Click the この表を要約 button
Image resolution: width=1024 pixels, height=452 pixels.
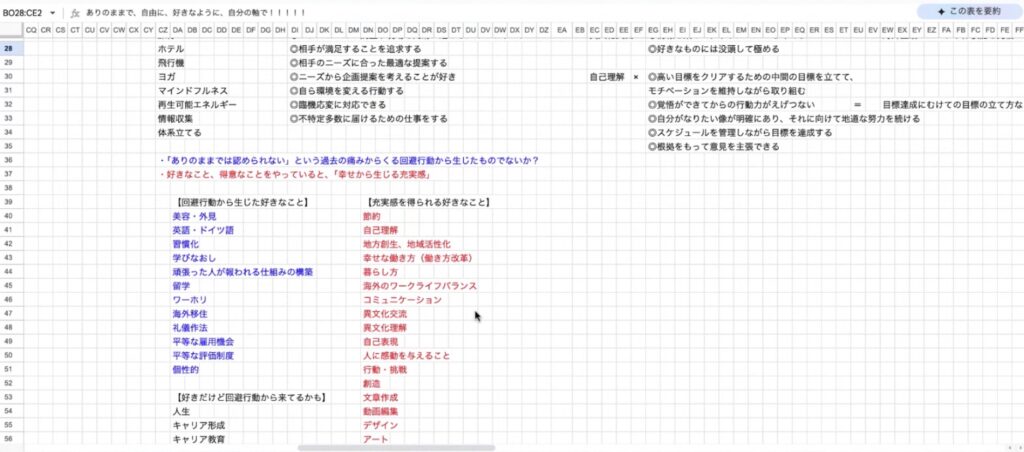968,11
